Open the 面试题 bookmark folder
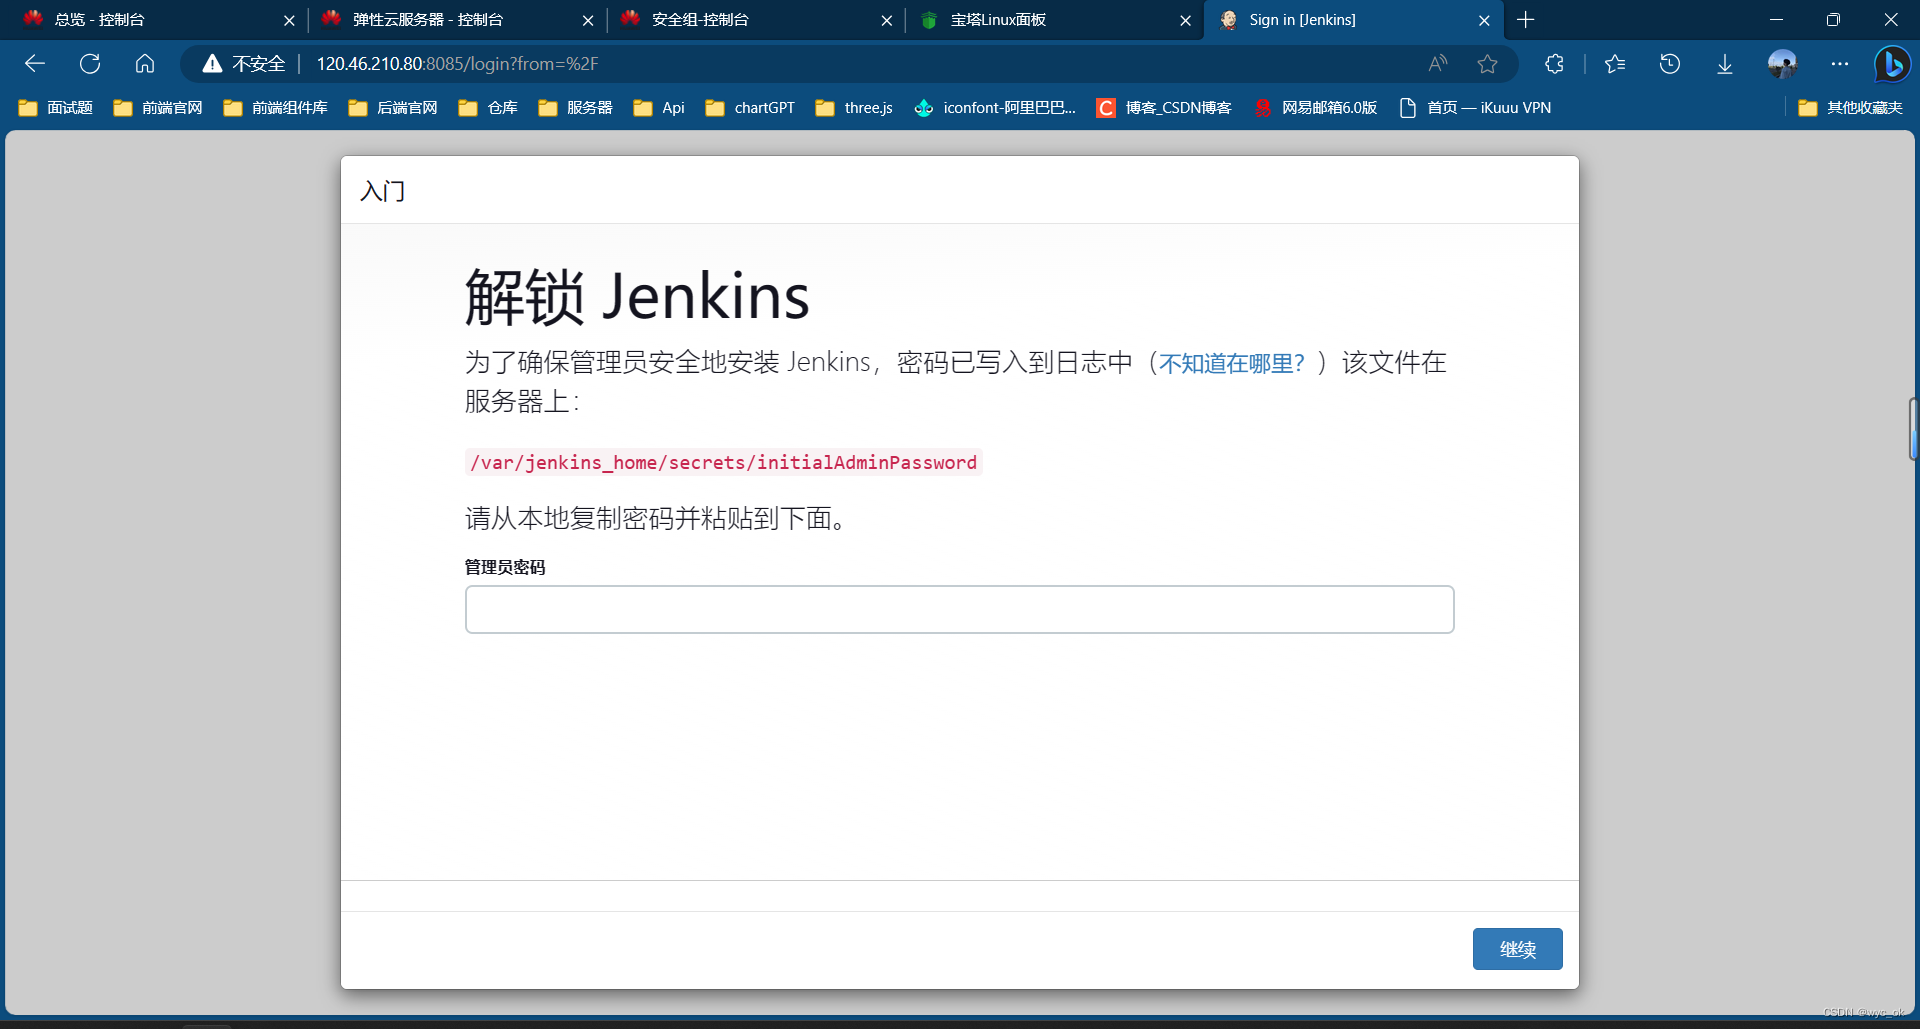1920x1029 pixels. pyautogui.click(x=56, y=108)
